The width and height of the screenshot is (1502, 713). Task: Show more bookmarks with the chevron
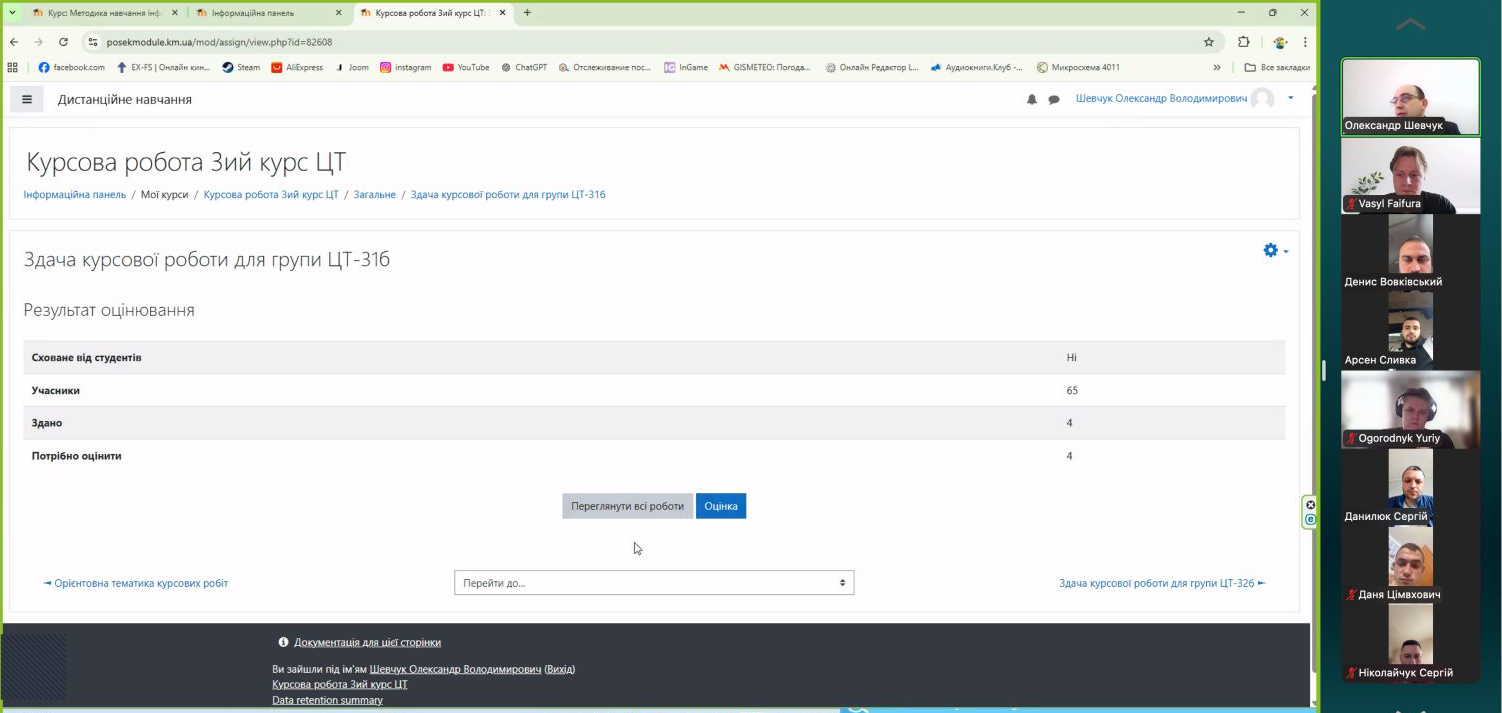pyautogui.click(x=1217, y=68)
